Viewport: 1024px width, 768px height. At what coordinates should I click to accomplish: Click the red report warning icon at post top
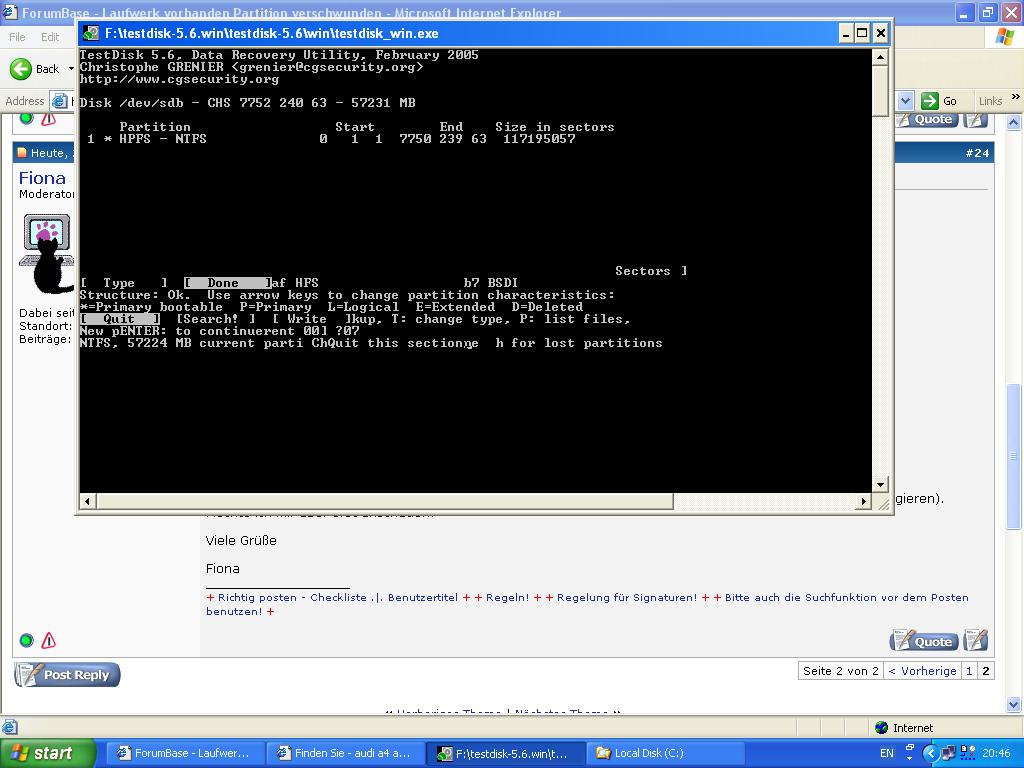tap(48, 119)
